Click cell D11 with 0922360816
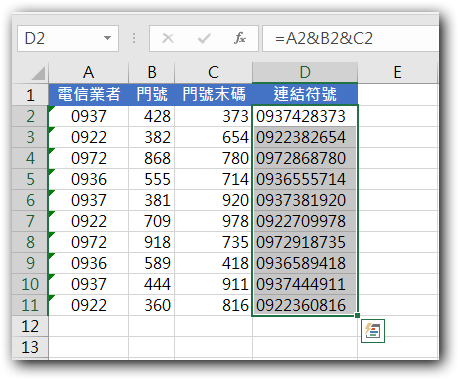The image size is (459, 380). (305, 305)
